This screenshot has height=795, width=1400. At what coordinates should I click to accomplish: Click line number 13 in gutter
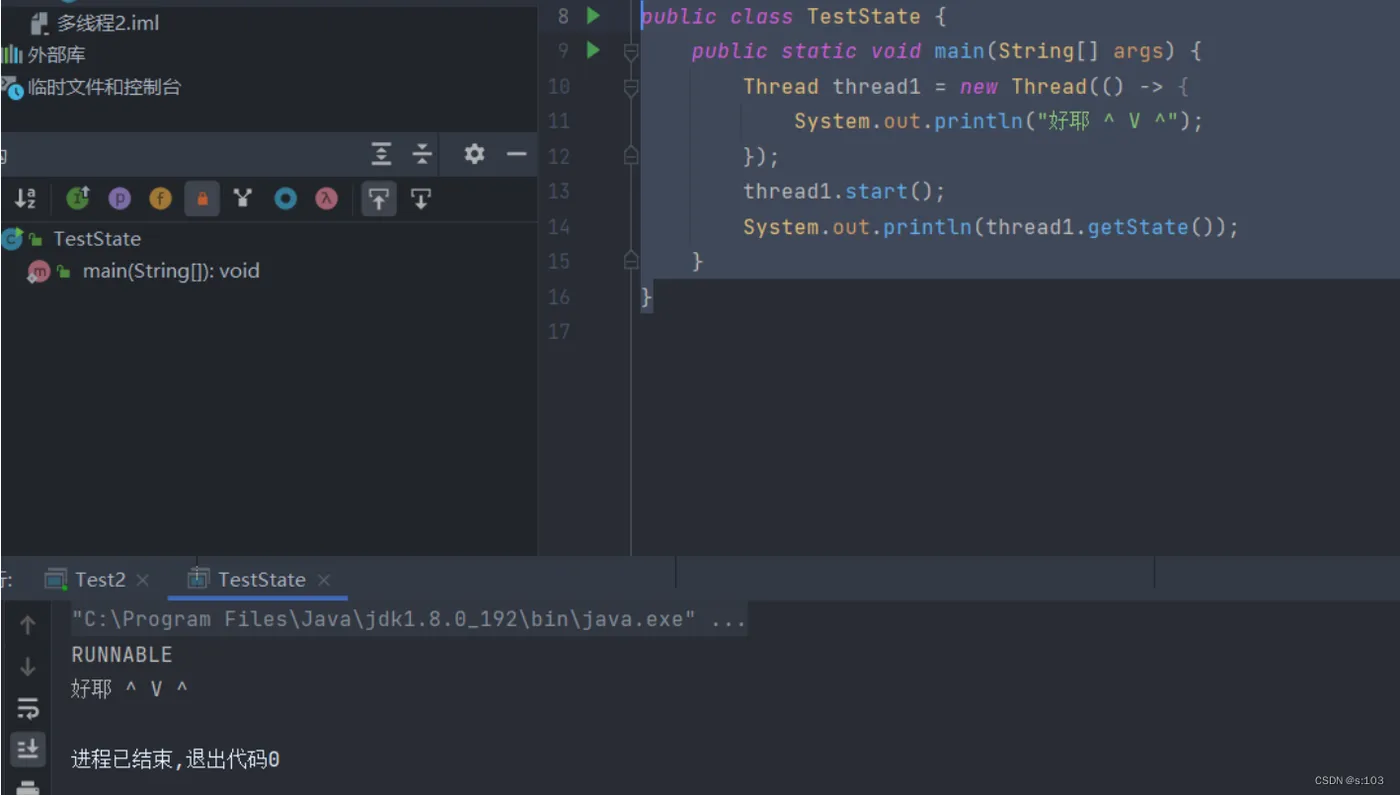(559, 191)
